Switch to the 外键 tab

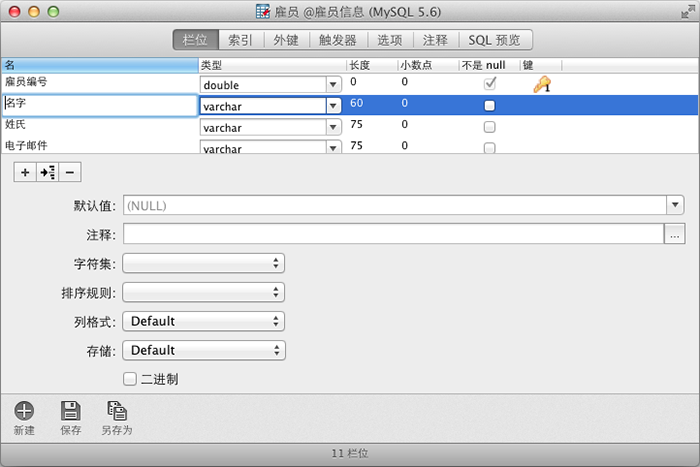tap(286, 40)
